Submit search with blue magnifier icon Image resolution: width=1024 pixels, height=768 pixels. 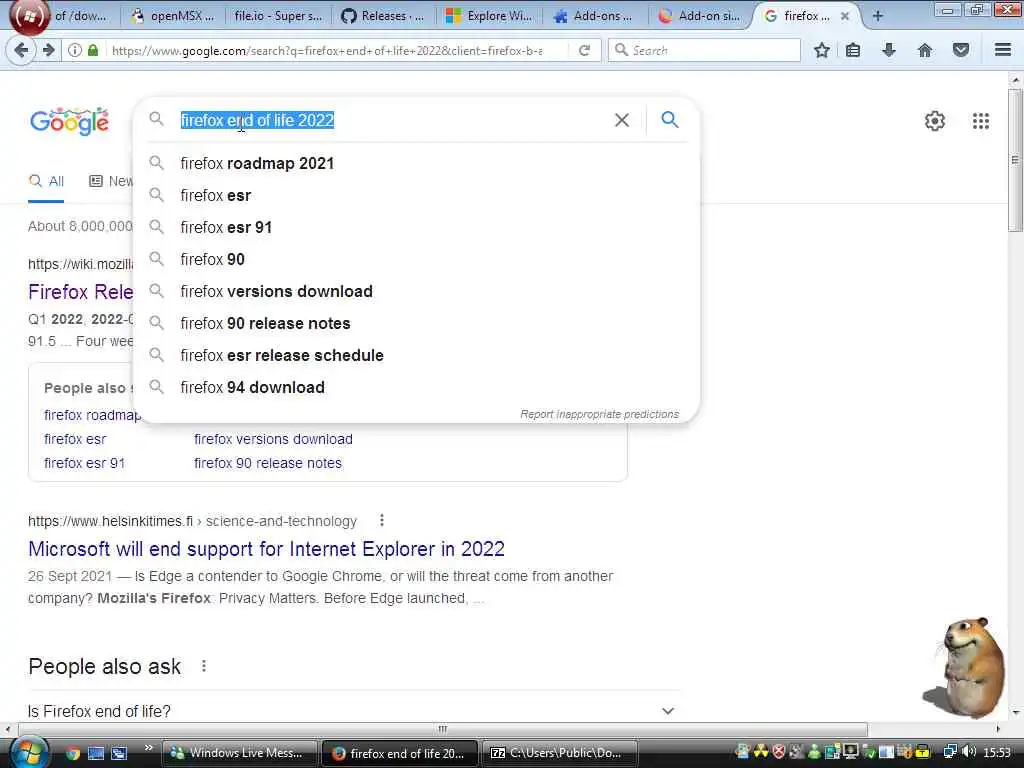(669, 120)
